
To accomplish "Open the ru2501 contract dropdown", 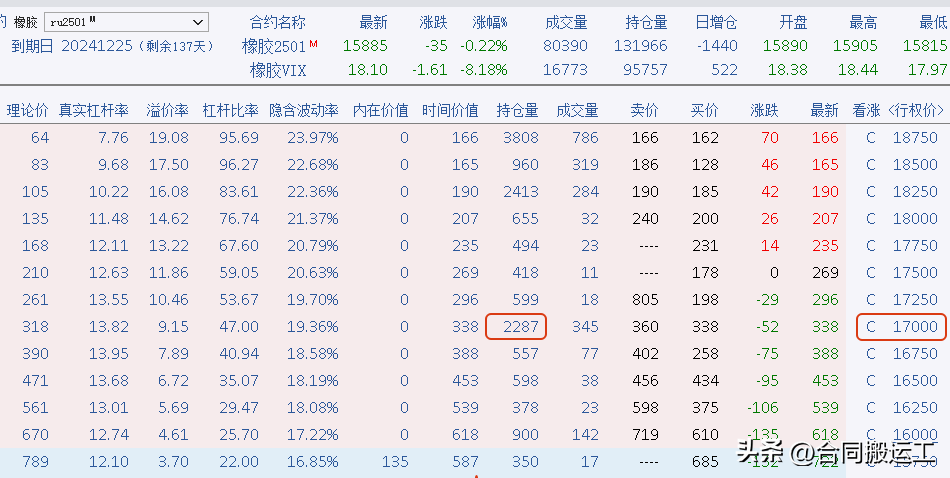I will [x=127, y=22].
